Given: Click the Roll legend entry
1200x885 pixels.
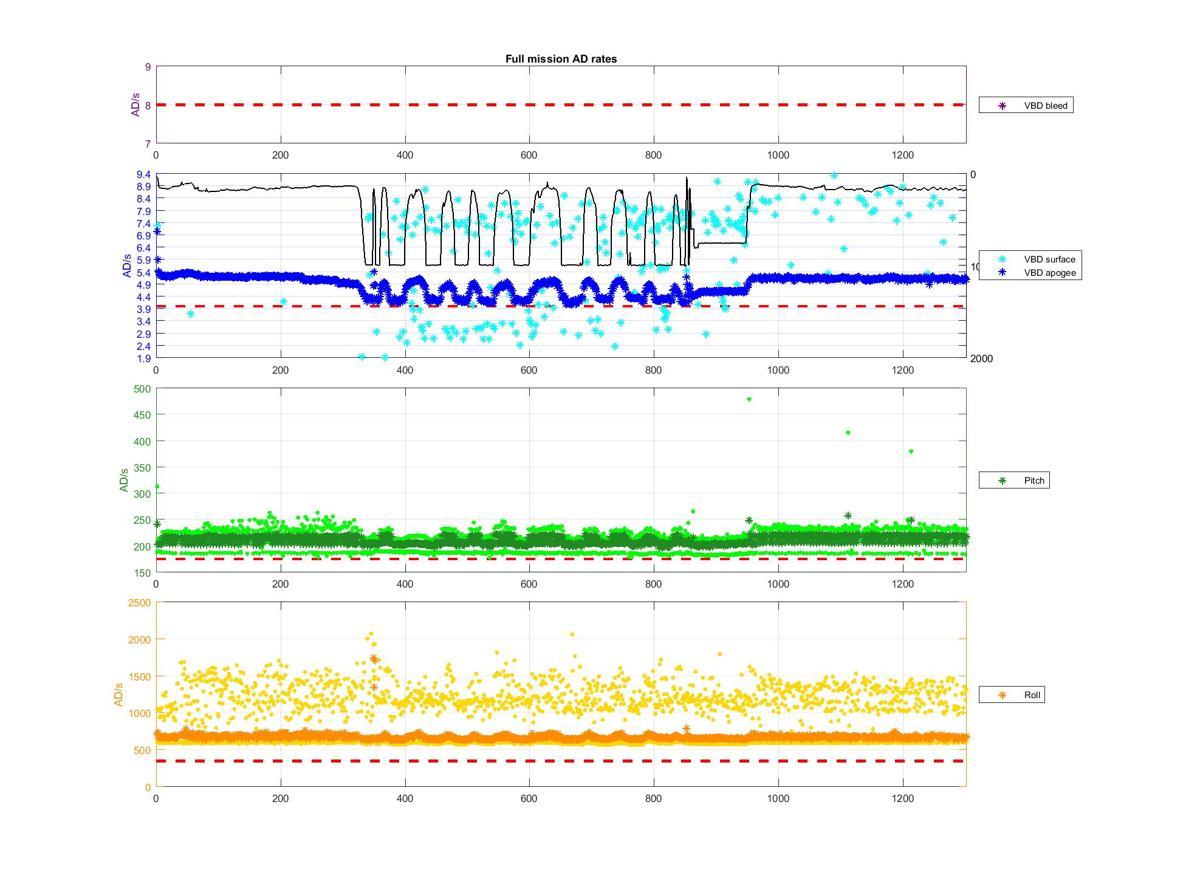Looking at the screenshot, I should pos(1012,694).
